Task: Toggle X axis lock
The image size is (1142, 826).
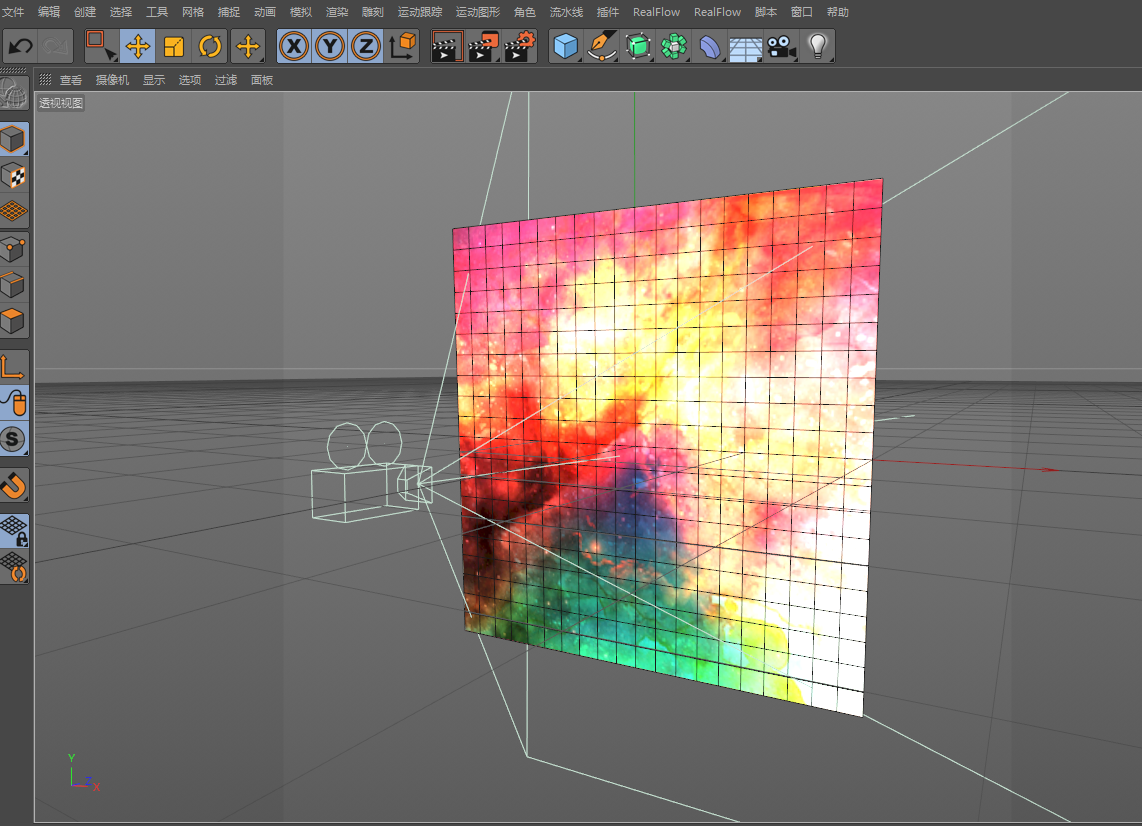Action: pyautogui.click(x=294, y=47)
